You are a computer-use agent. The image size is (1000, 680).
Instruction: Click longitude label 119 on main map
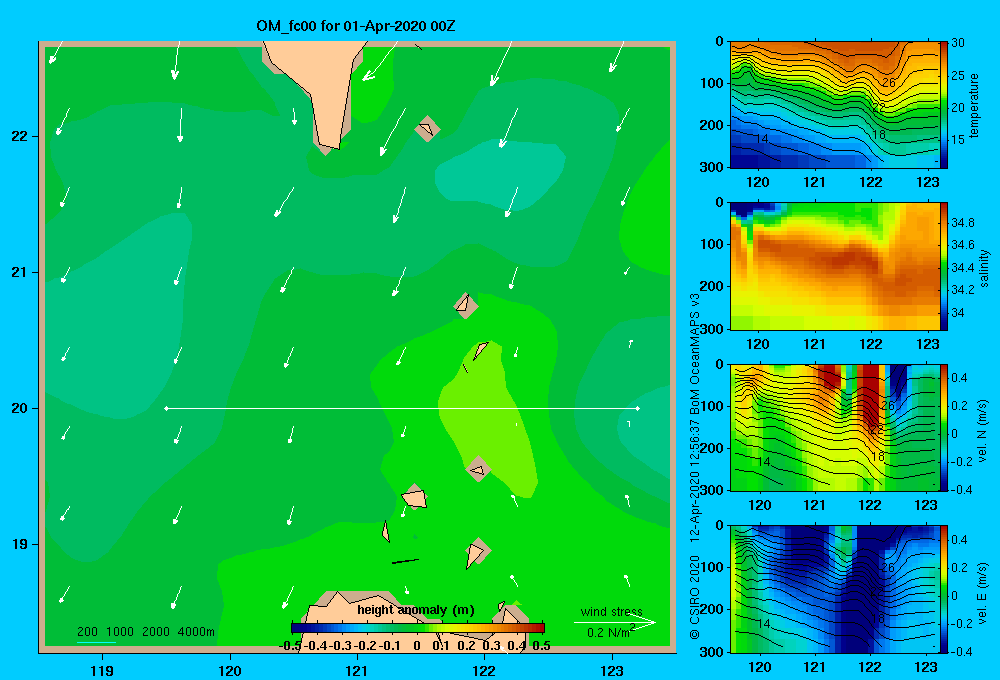[x=102, y=670]
